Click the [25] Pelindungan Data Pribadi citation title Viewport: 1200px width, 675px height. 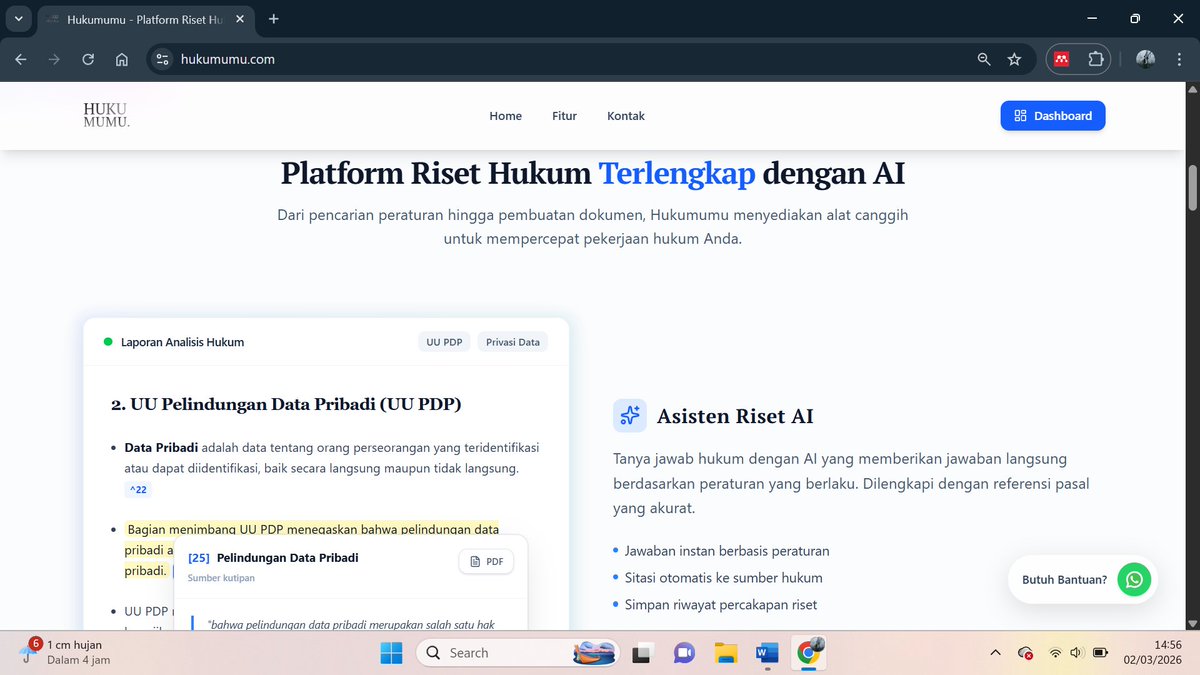[x=273, y=558]
